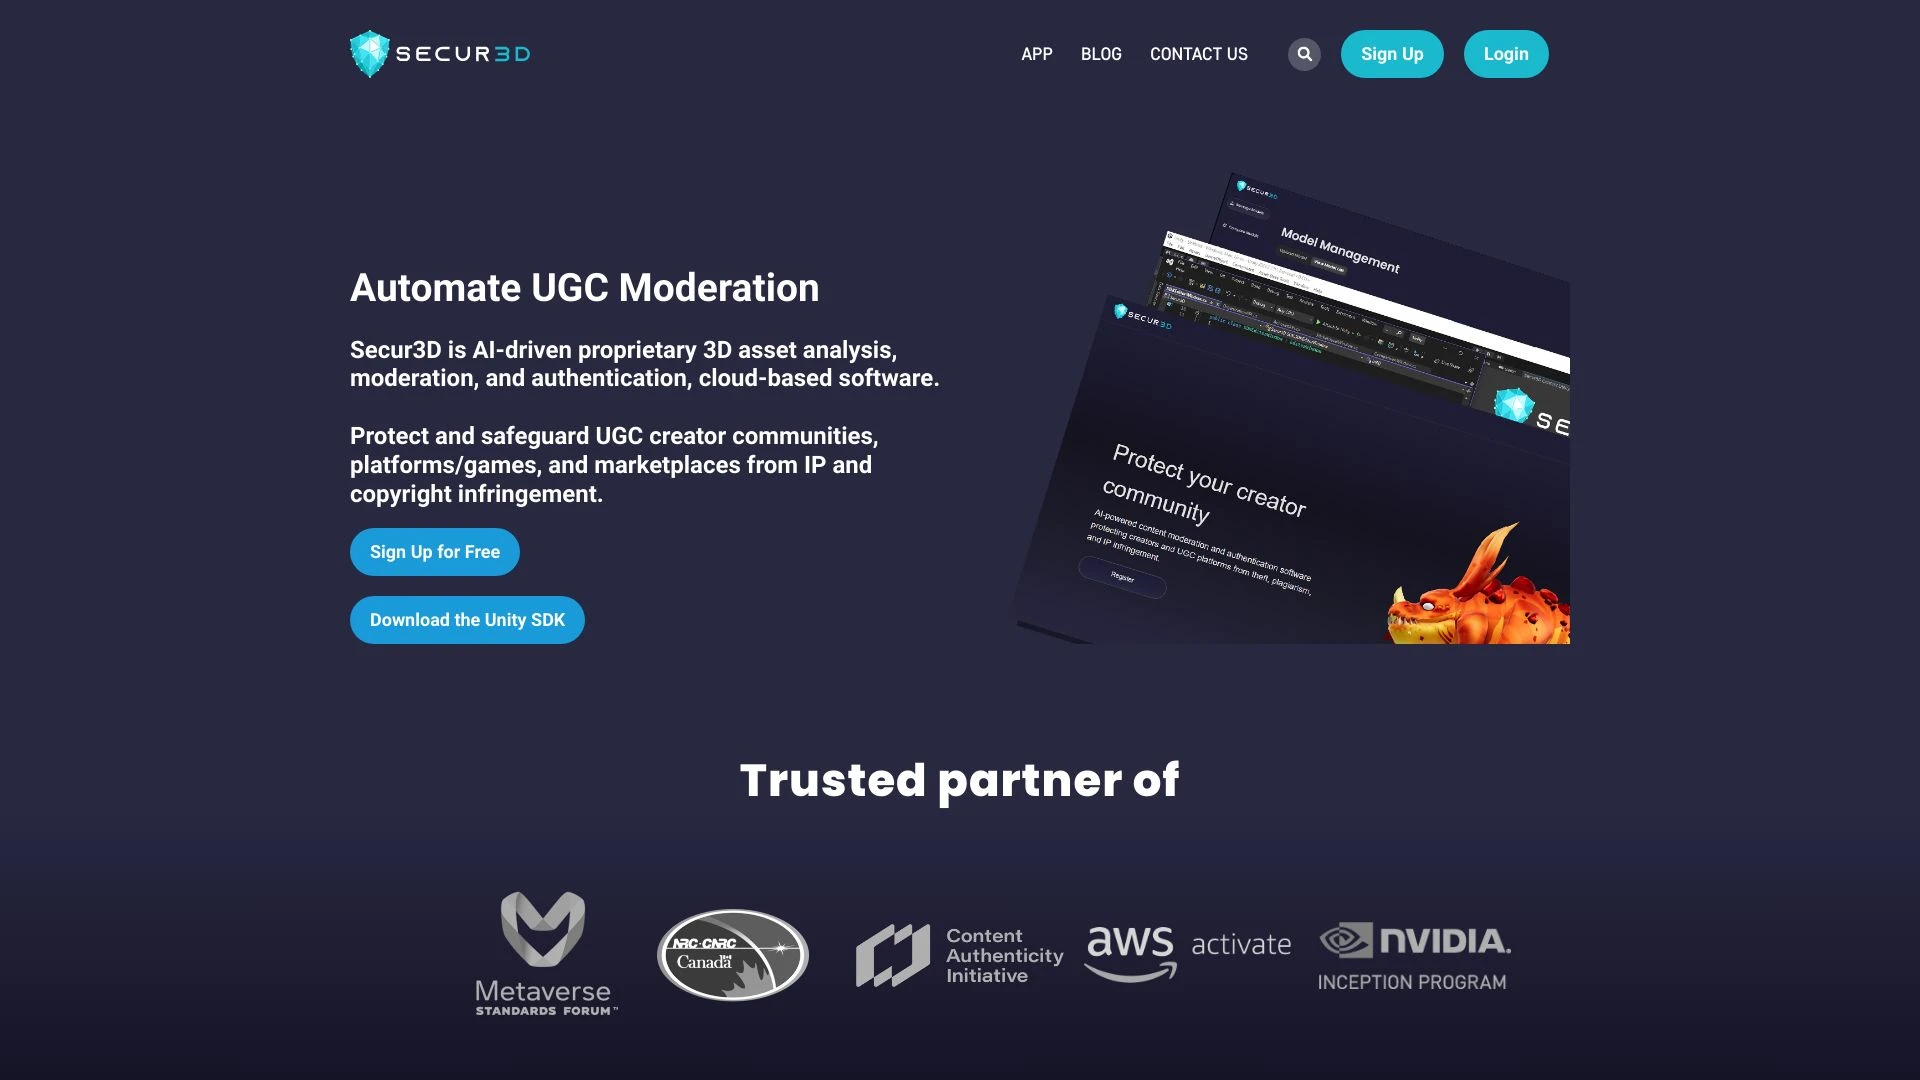Click the Metaverse Standards Forum icon

(543, 952)
